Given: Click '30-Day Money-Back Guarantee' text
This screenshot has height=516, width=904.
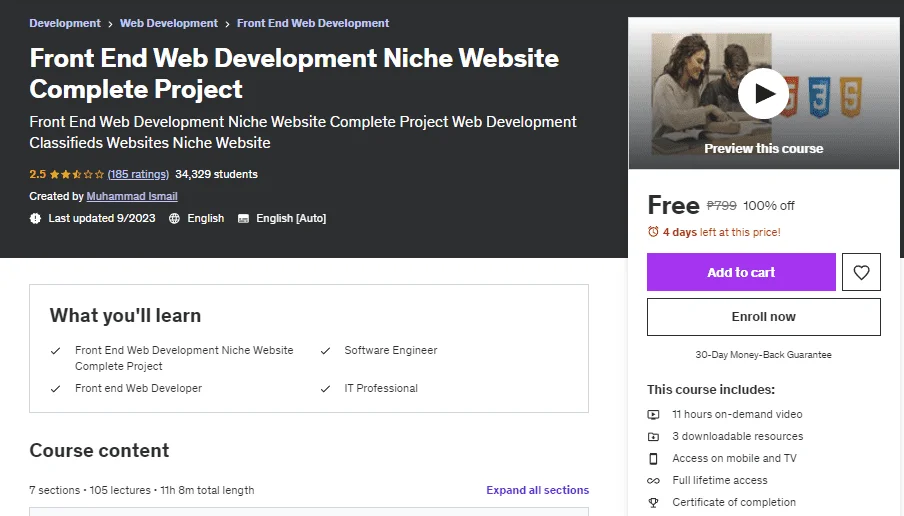Looking at the screenshot, I should (763, 355).
